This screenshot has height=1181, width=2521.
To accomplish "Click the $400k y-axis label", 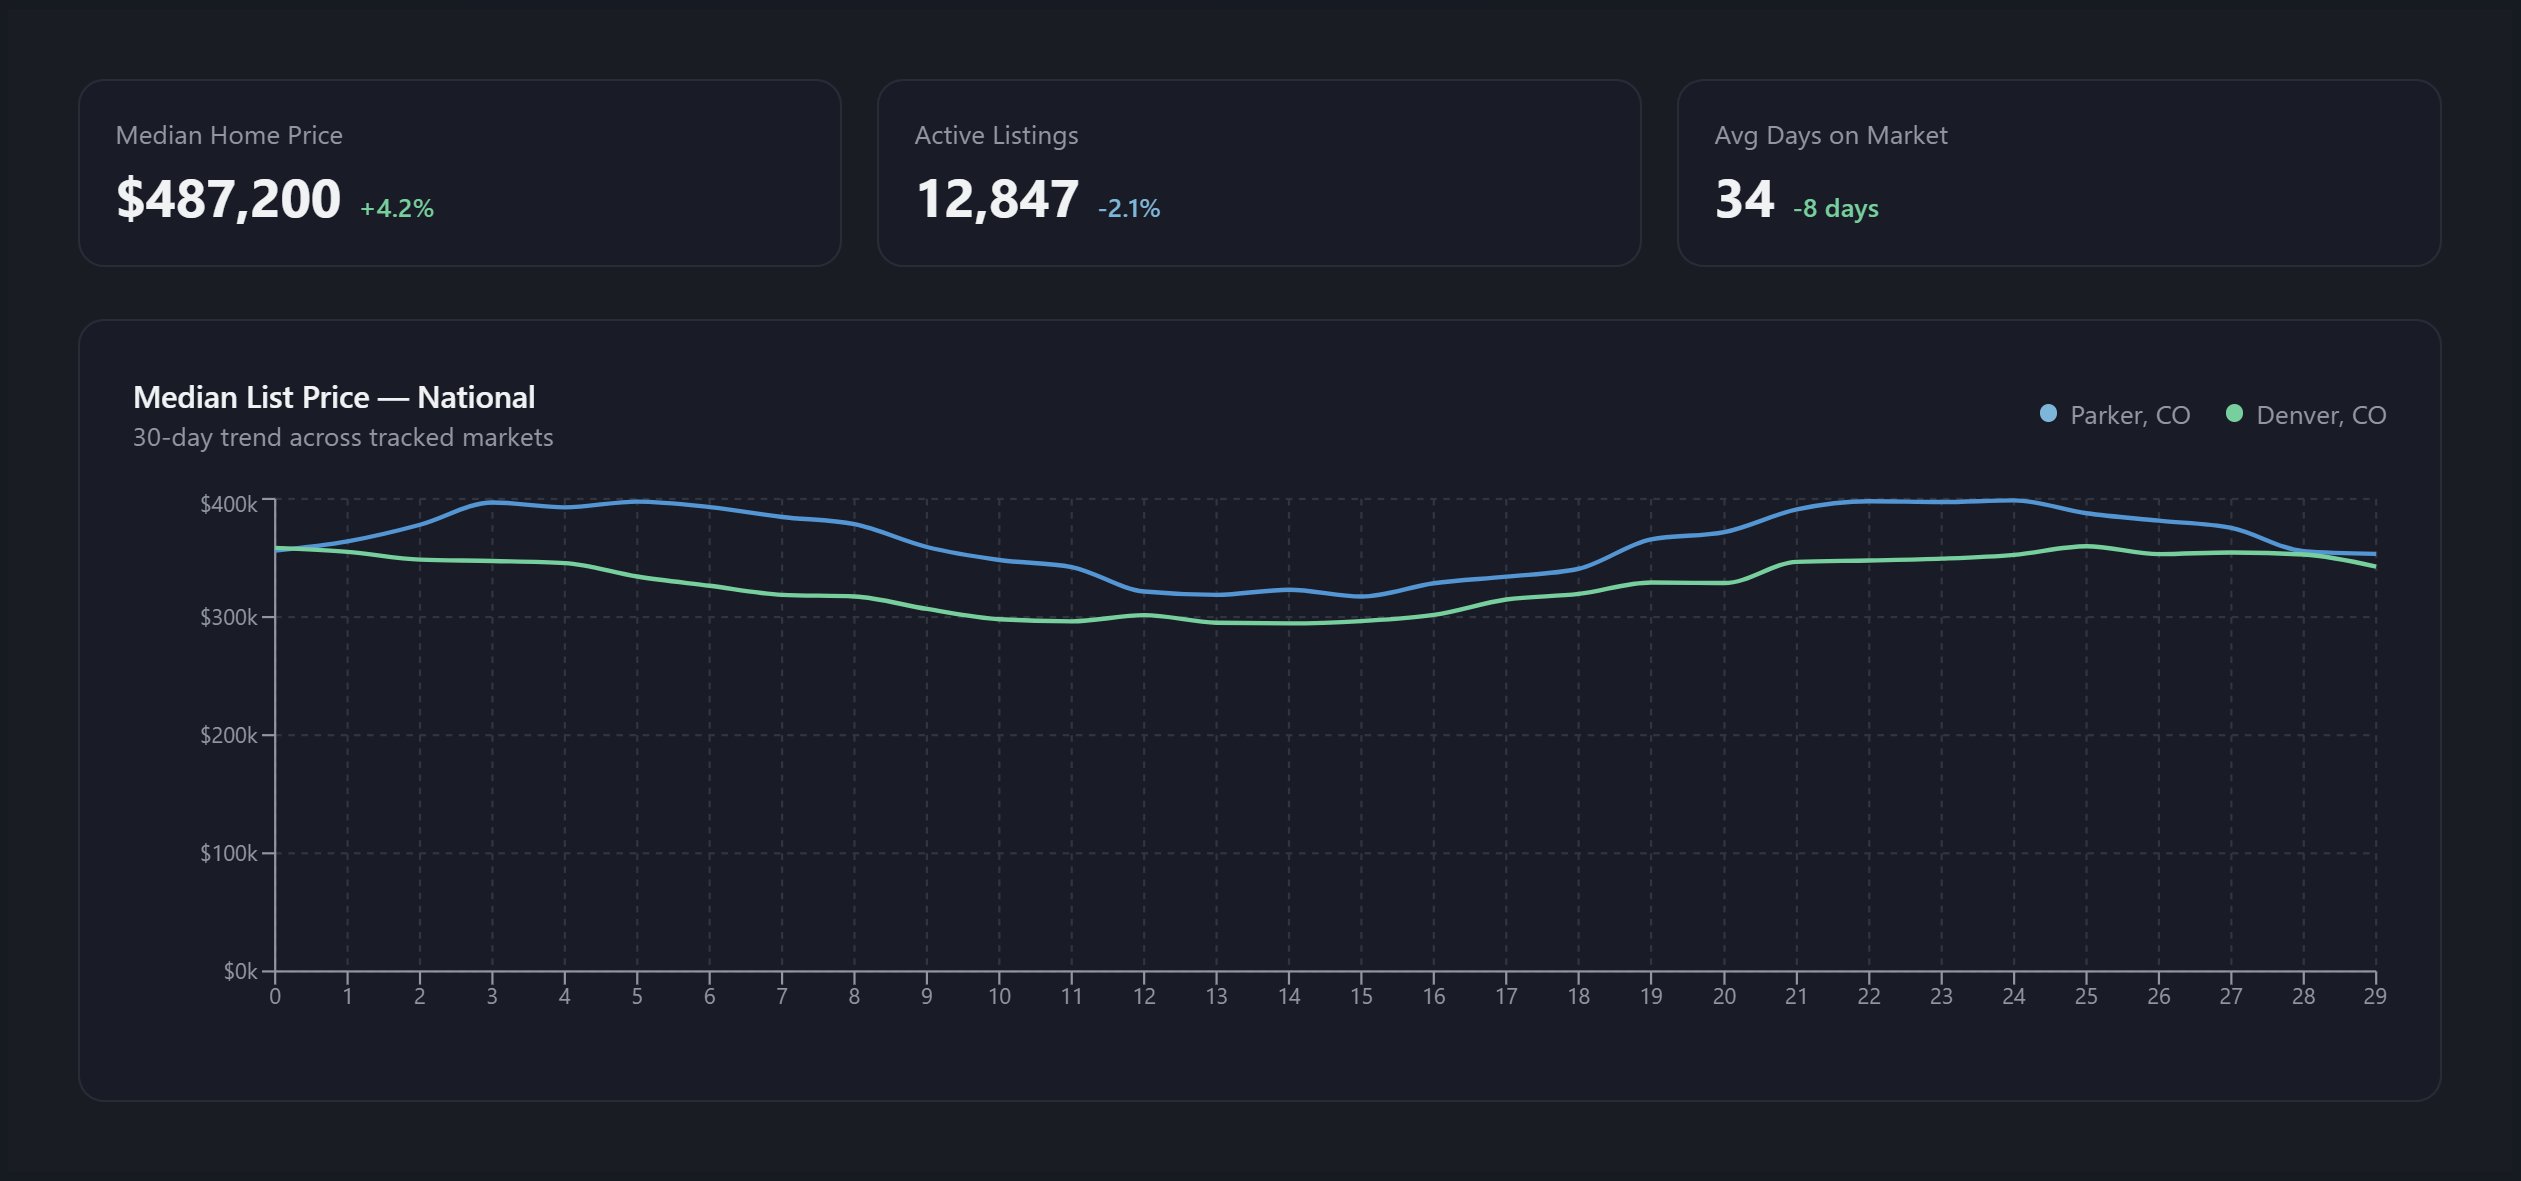I will point(229,504).
